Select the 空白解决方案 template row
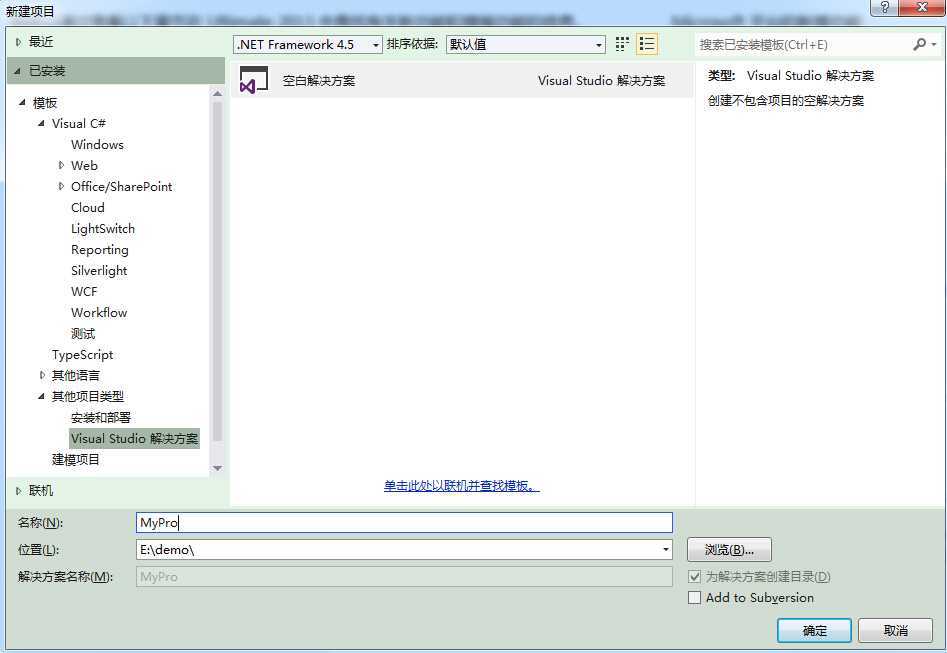This screenshot has width=947, height=653. (462, 80)
